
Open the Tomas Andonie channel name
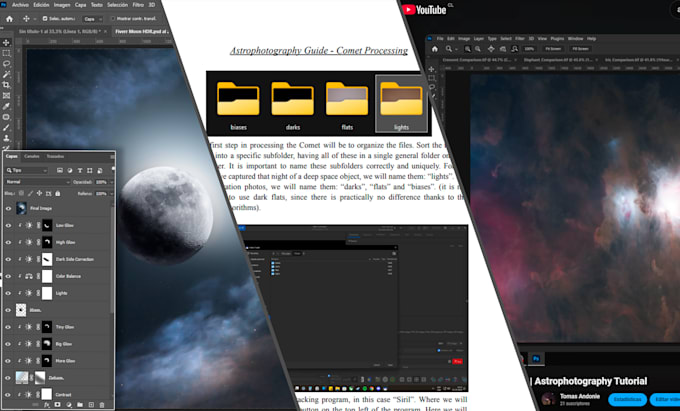580,396
